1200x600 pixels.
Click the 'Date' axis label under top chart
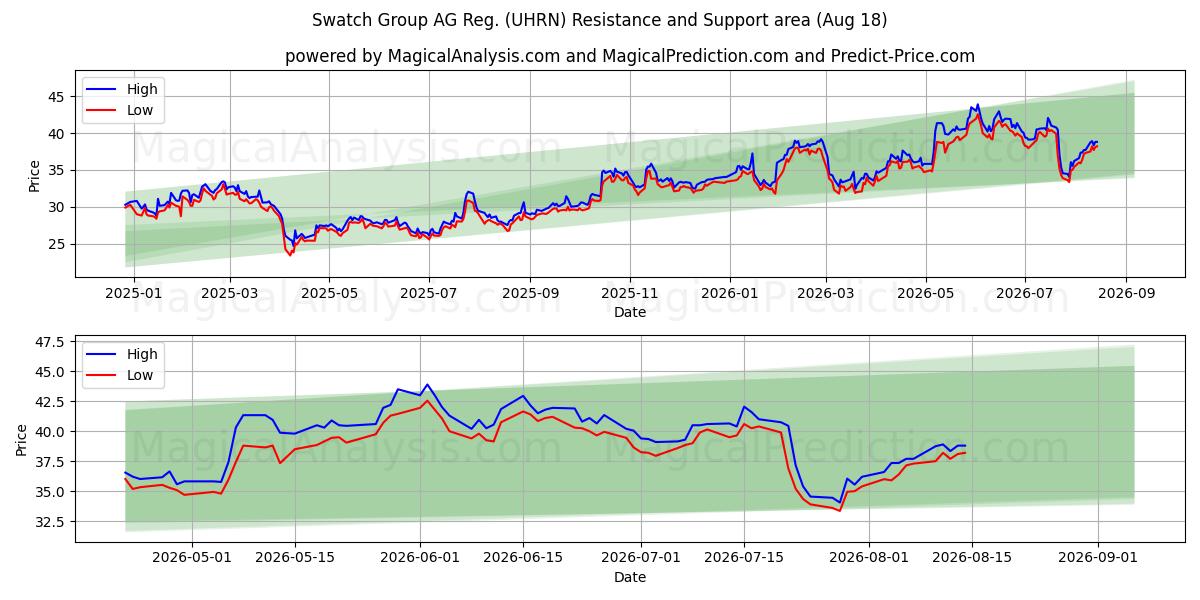tap(630, 312)
